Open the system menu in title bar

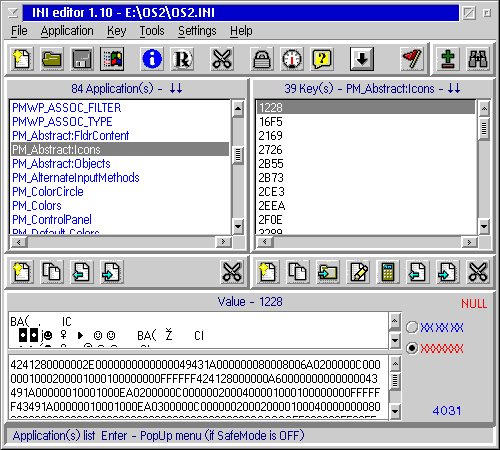pyautogui.click(x=13, y=13)
